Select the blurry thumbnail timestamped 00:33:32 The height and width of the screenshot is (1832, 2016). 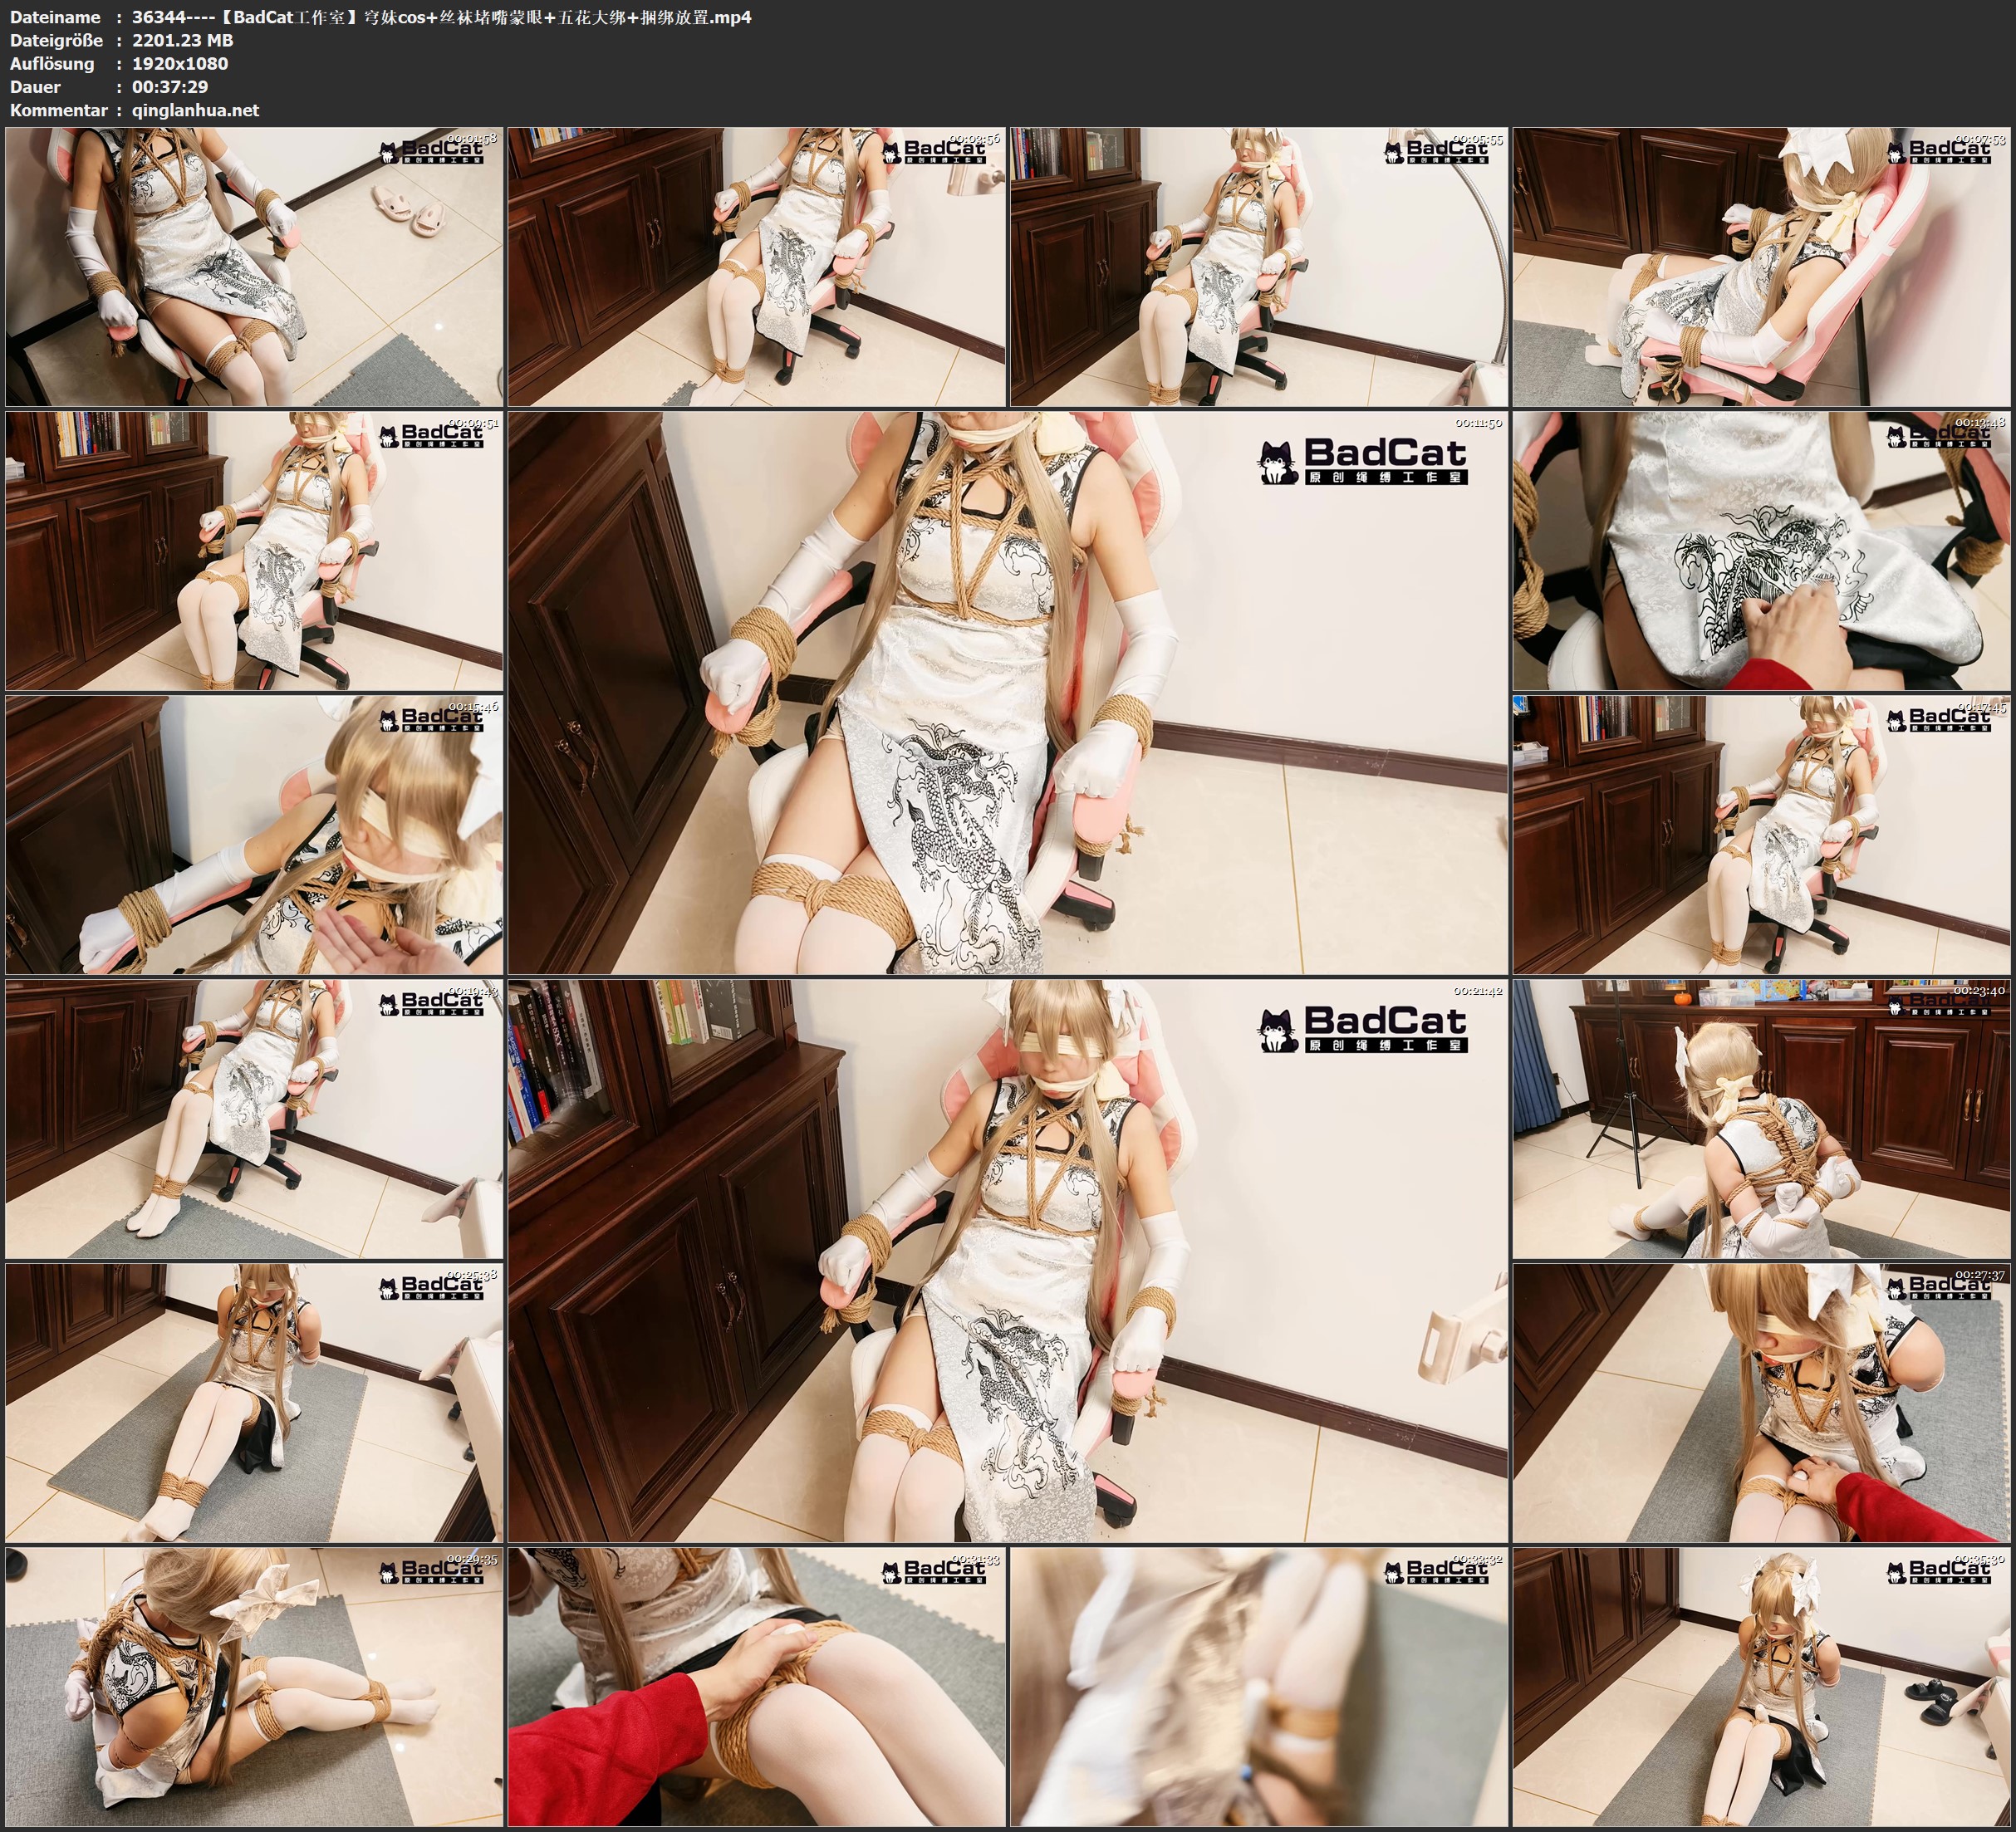tap(1258, 1686)
